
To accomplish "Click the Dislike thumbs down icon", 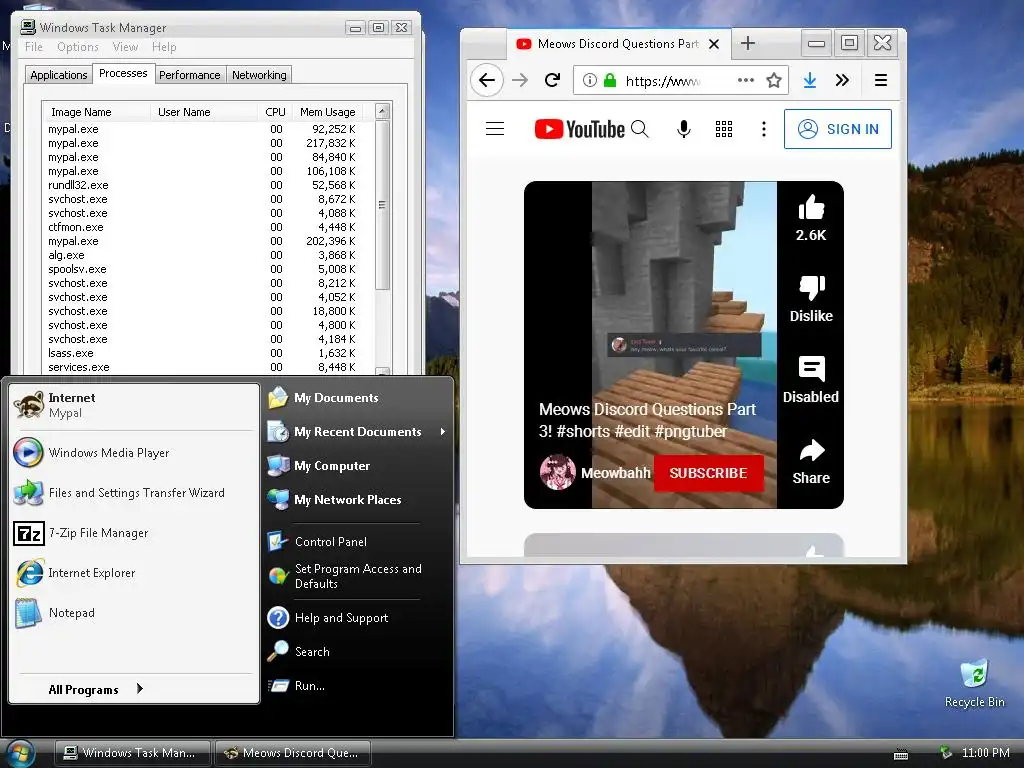I will tap(812, 288).
